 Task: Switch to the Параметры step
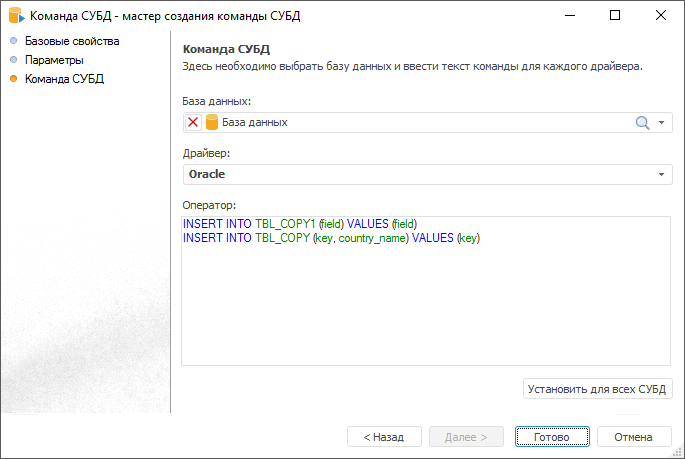pos(54,60)
